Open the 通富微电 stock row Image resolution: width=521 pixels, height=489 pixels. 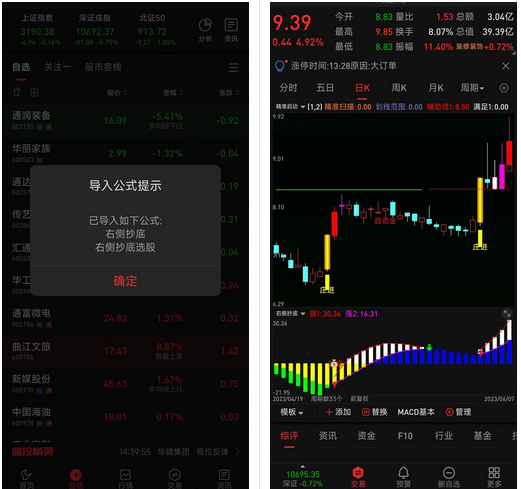pyautogui.click(x=125, y=318)
